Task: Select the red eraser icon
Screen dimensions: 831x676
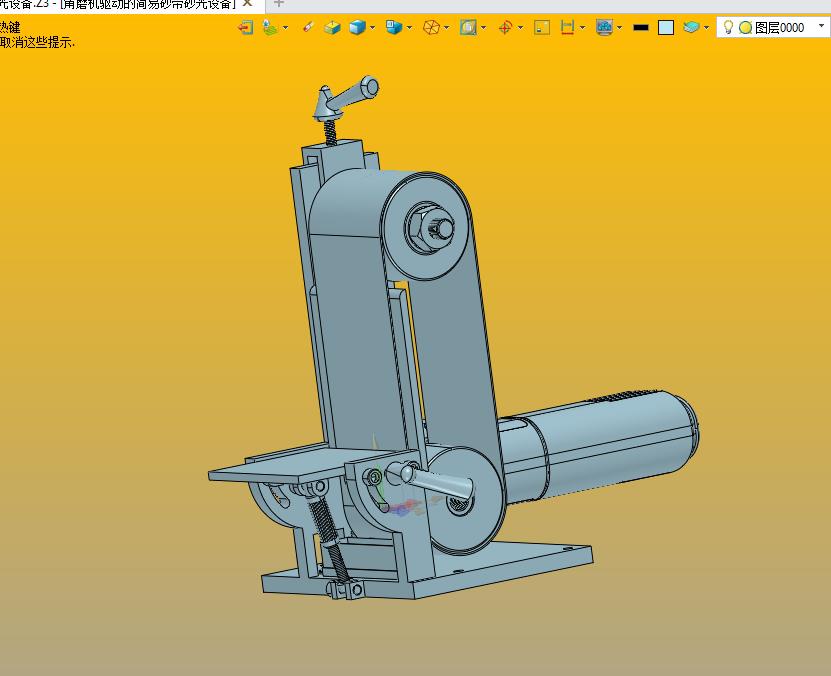Action: (308, 27)
